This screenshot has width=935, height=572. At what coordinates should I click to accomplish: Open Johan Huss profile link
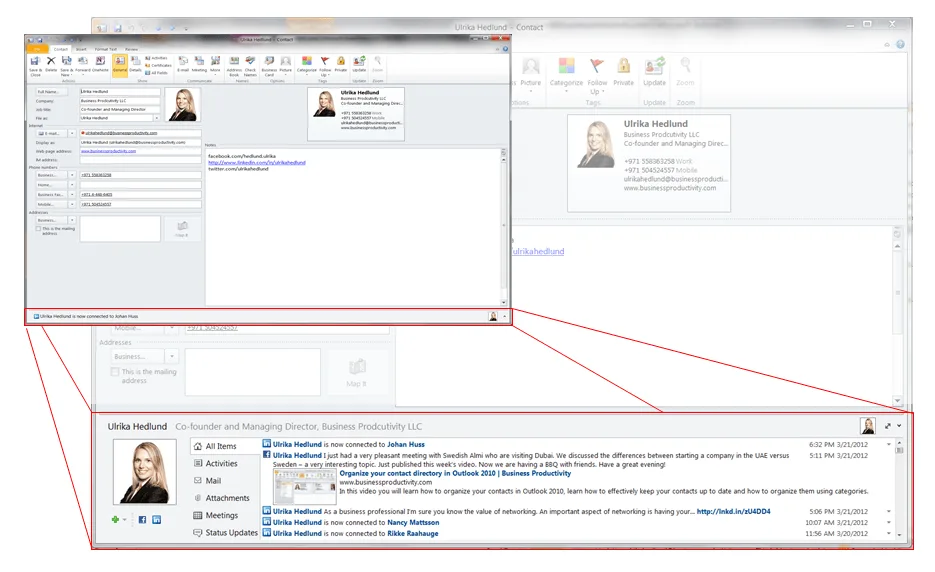click(x=405, y=444)
